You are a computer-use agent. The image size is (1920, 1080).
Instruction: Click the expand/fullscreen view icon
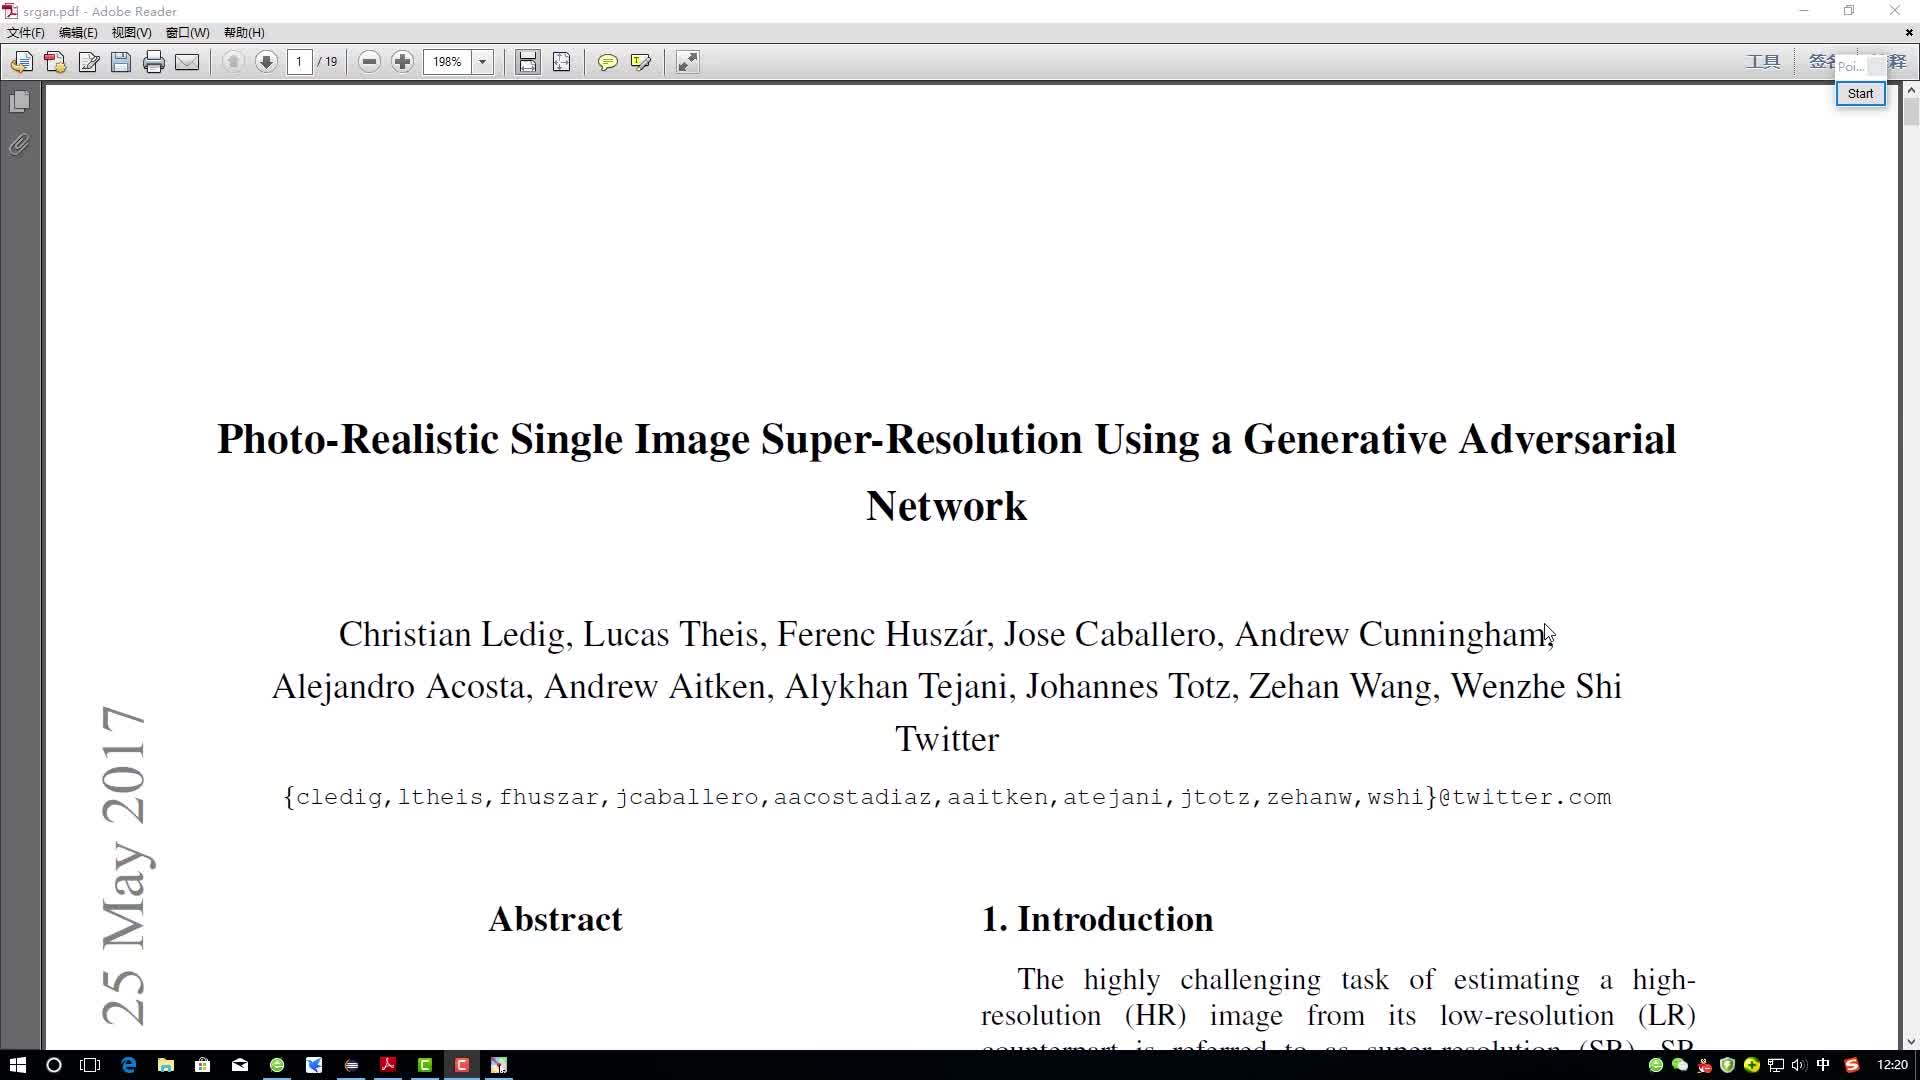pos(687,62)
